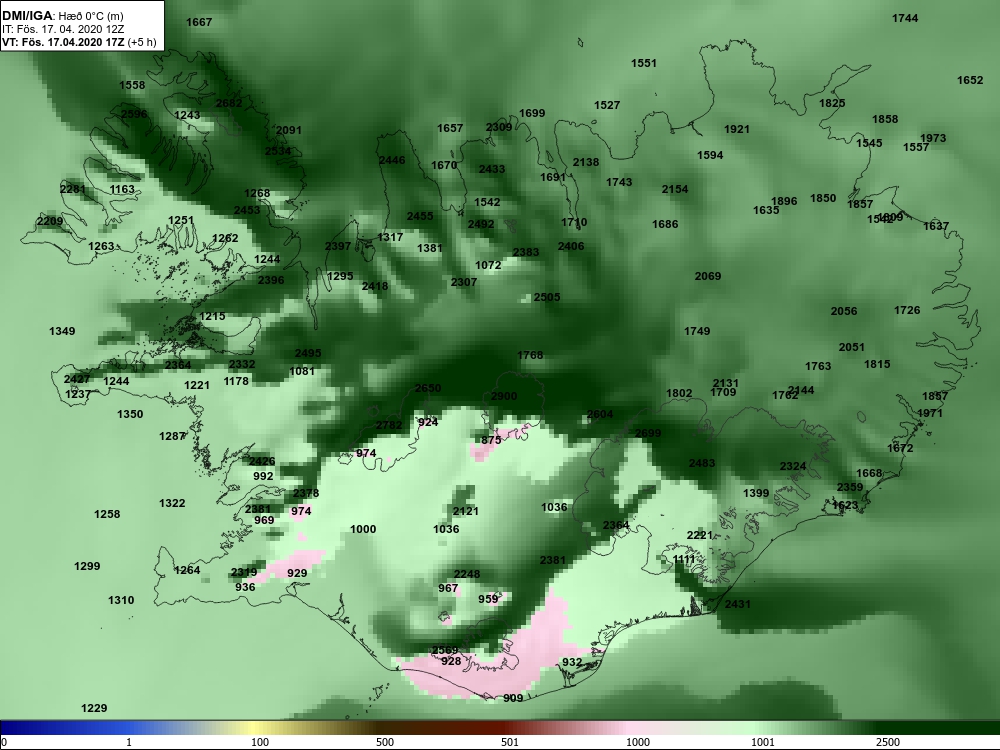Image resolution: width=1000 pixels, height=750 pixels.
Task: Click the 'DMI/IGA' title in the header box
Action: (x=27, y=15)
